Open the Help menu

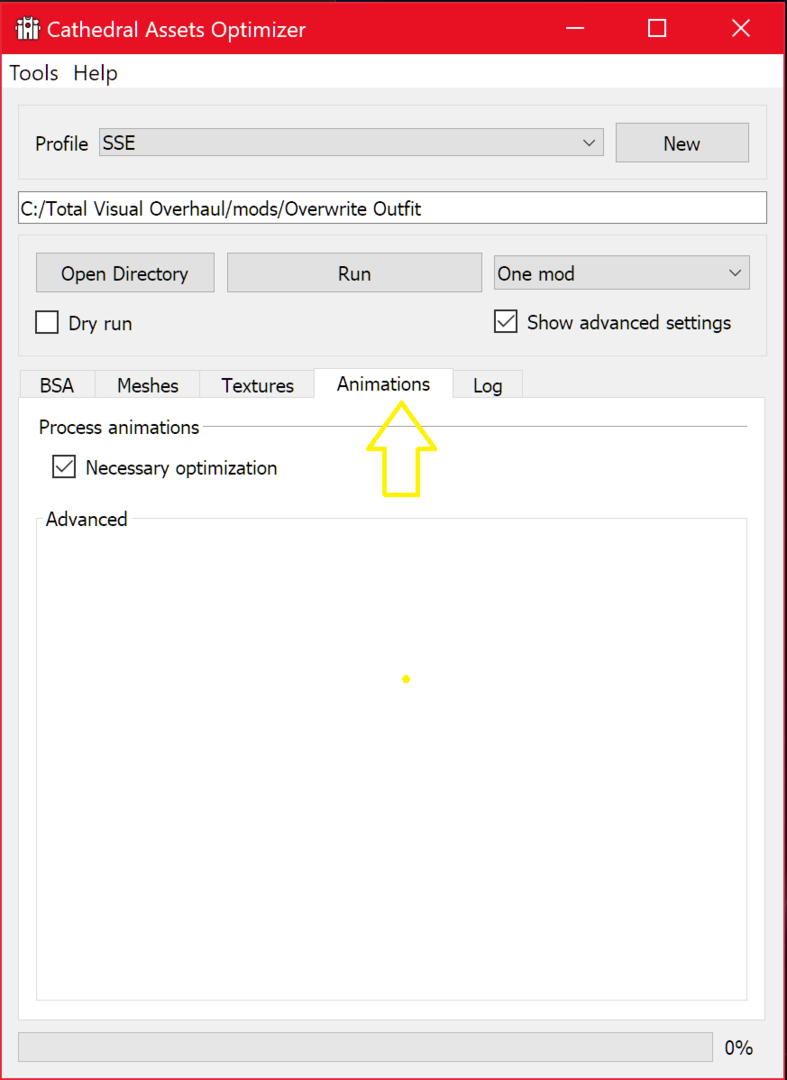click(x=96, y=73)
